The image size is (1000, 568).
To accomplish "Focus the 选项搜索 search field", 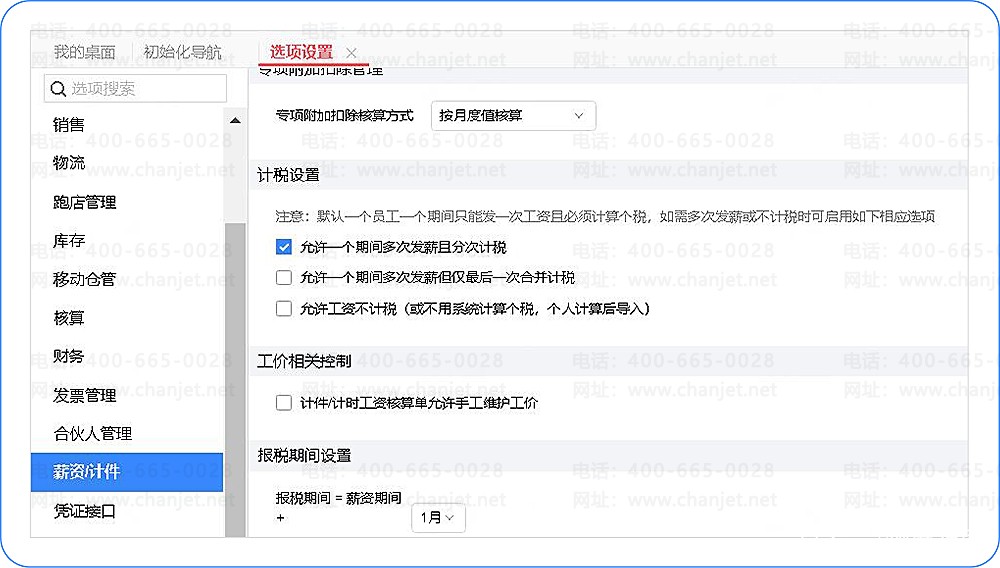I will 135,89.
